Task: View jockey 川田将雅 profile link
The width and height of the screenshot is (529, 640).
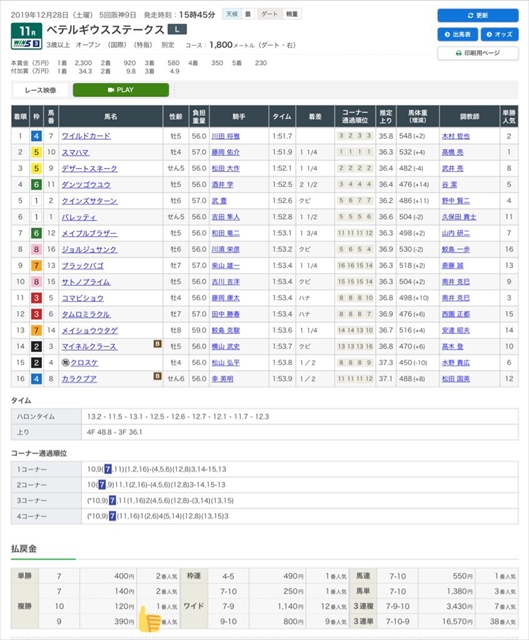Action: (x=225, y=136)
